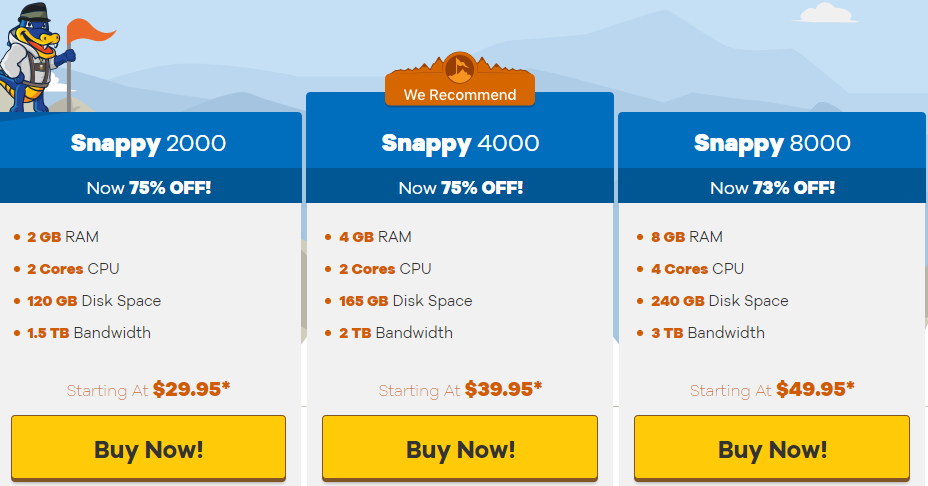
Task: Click the 120 GB Disk Space feature
Action: click(94, 301)
